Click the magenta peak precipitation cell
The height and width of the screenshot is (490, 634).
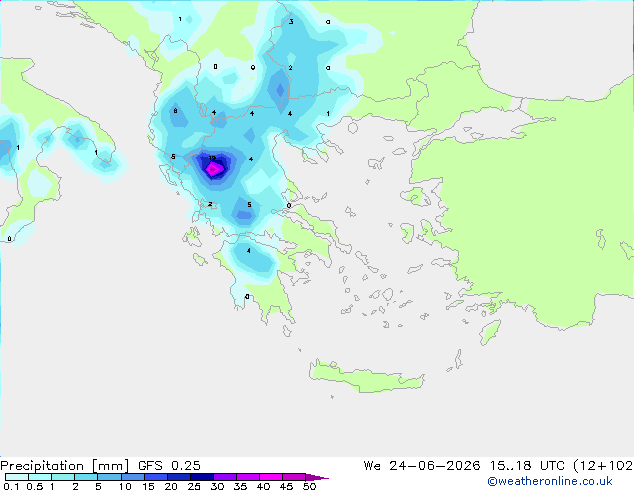213,169
